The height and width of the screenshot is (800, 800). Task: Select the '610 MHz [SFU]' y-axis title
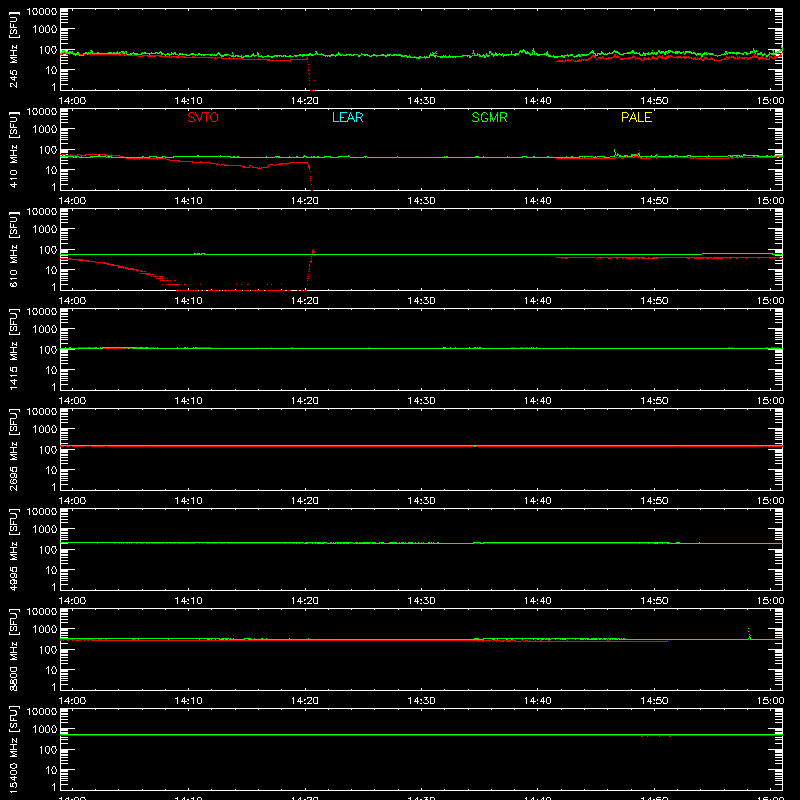click(13, 249)
